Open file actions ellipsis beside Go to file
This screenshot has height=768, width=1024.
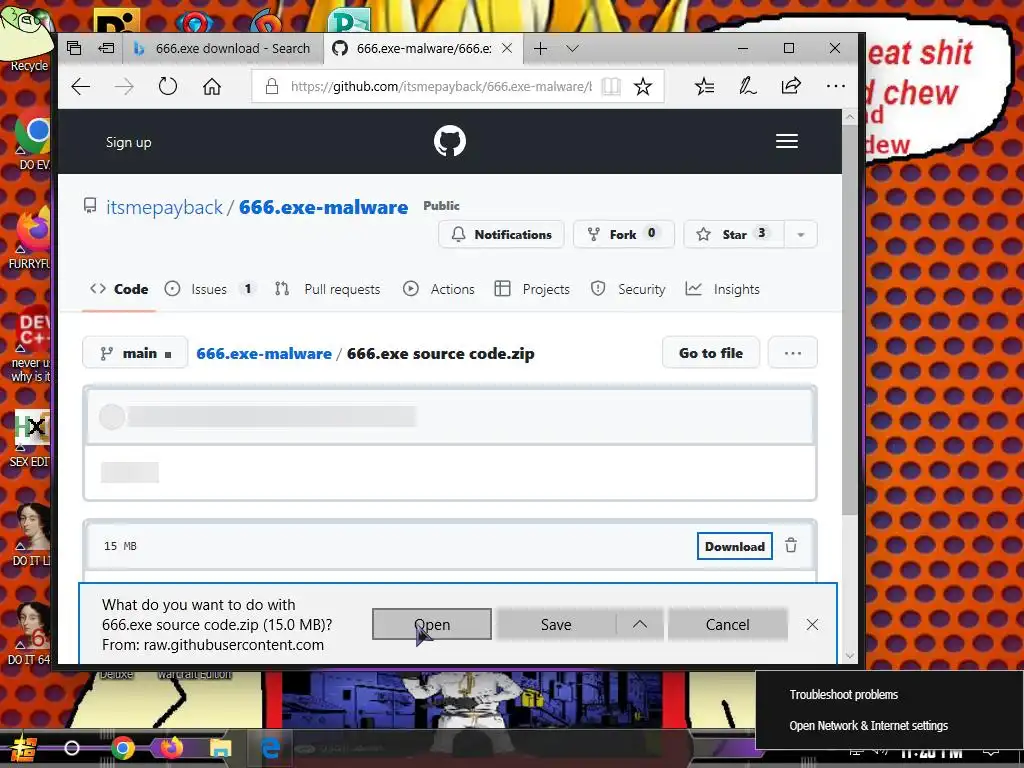[793, 353]
